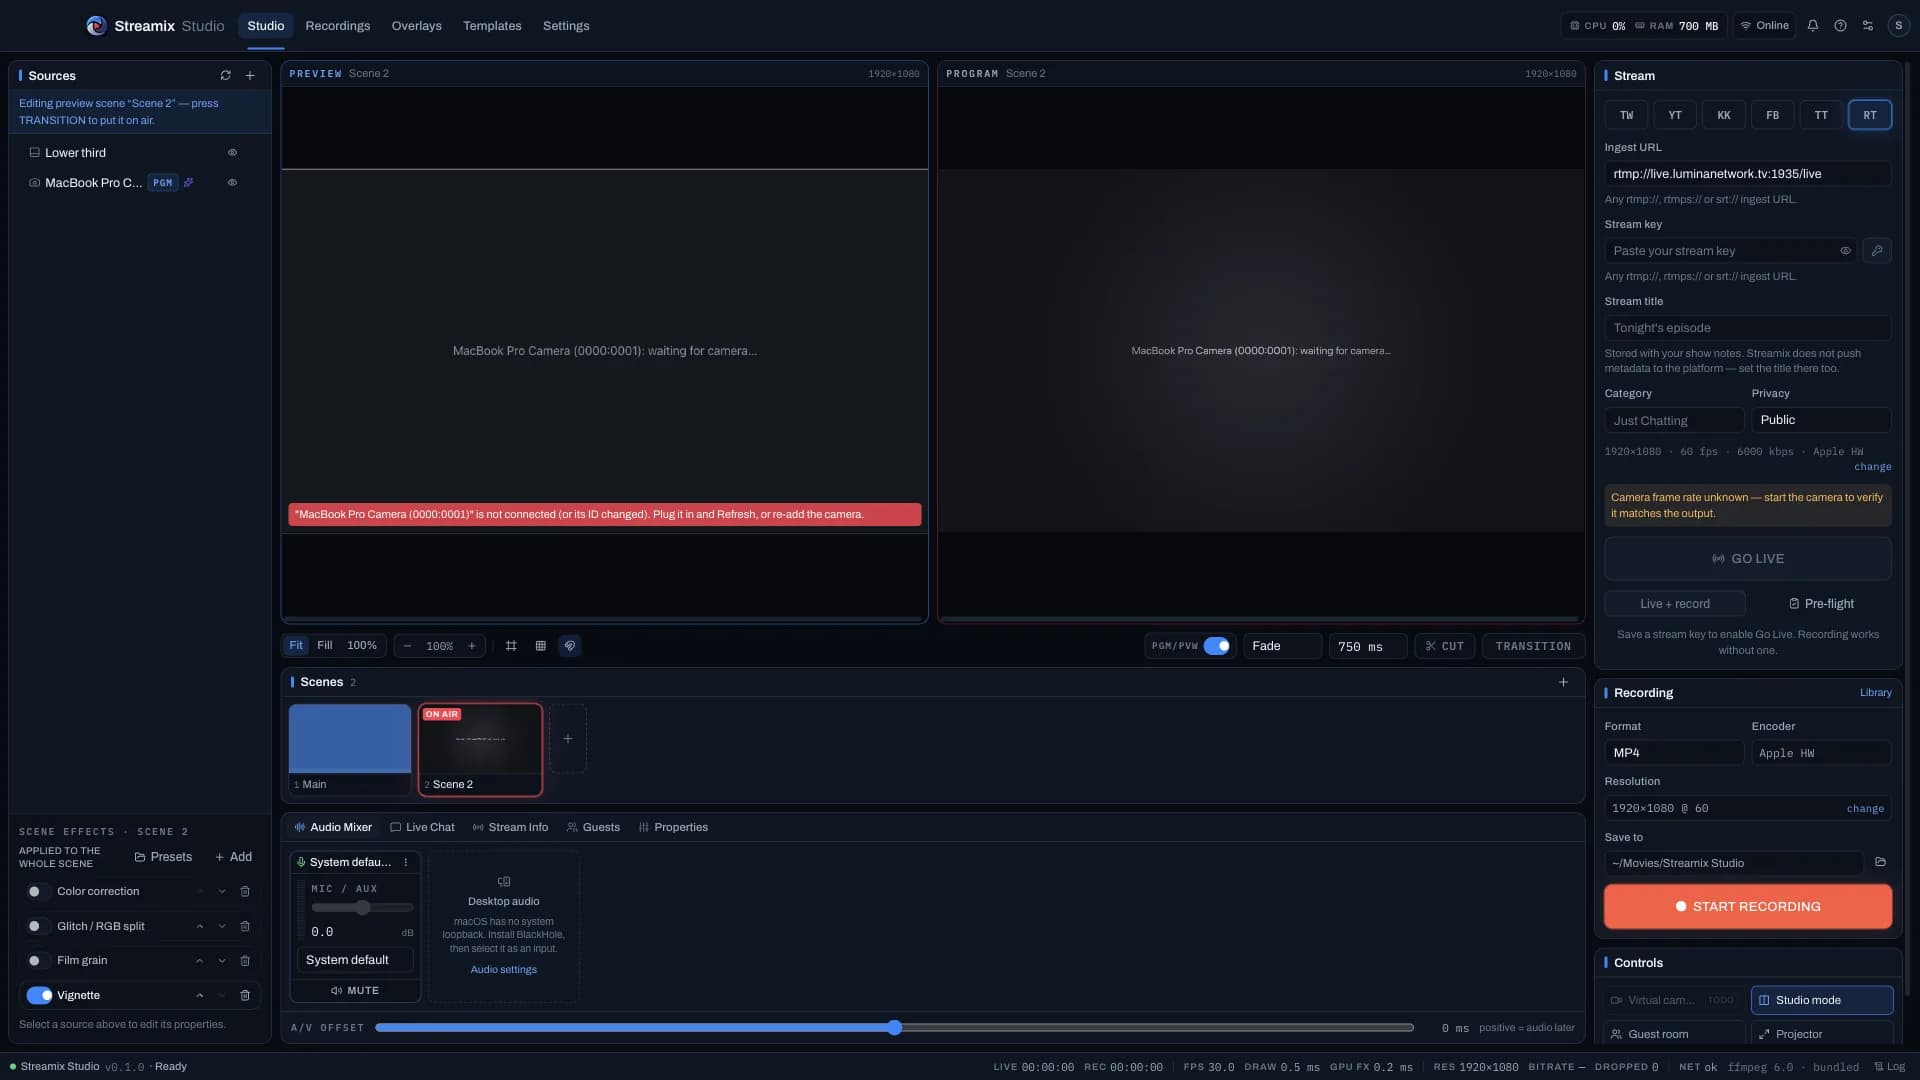Image resolution: width=1920 pixels, height=1080 pixels.
Task: Open the Privacy Public dropdown
Action: (x=1820, y=420)
